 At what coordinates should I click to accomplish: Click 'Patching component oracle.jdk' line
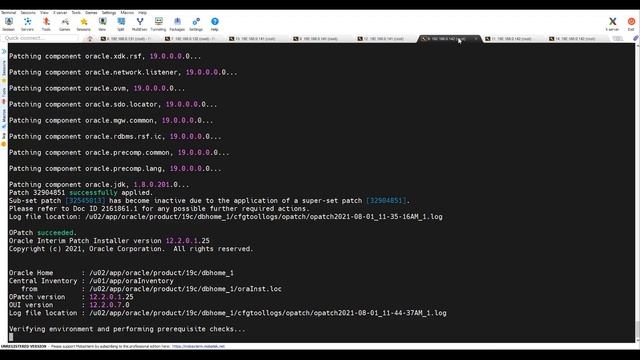coord(99,184)
